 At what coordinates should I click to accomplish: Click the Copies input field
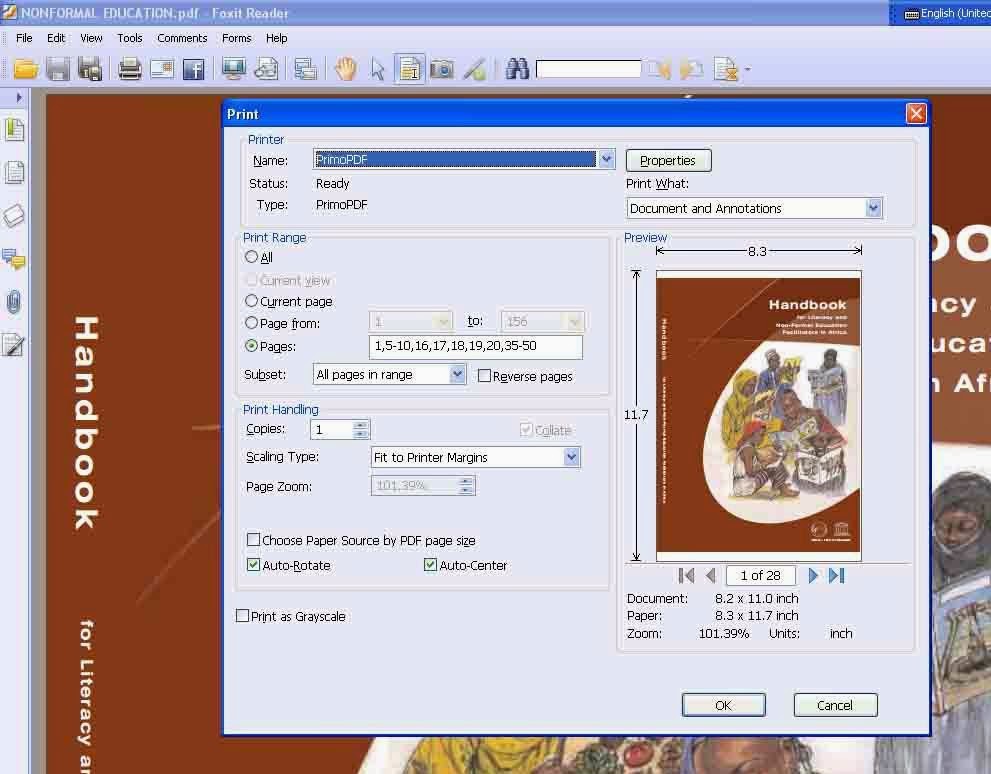pyautogui.click(x=332, y=430)
